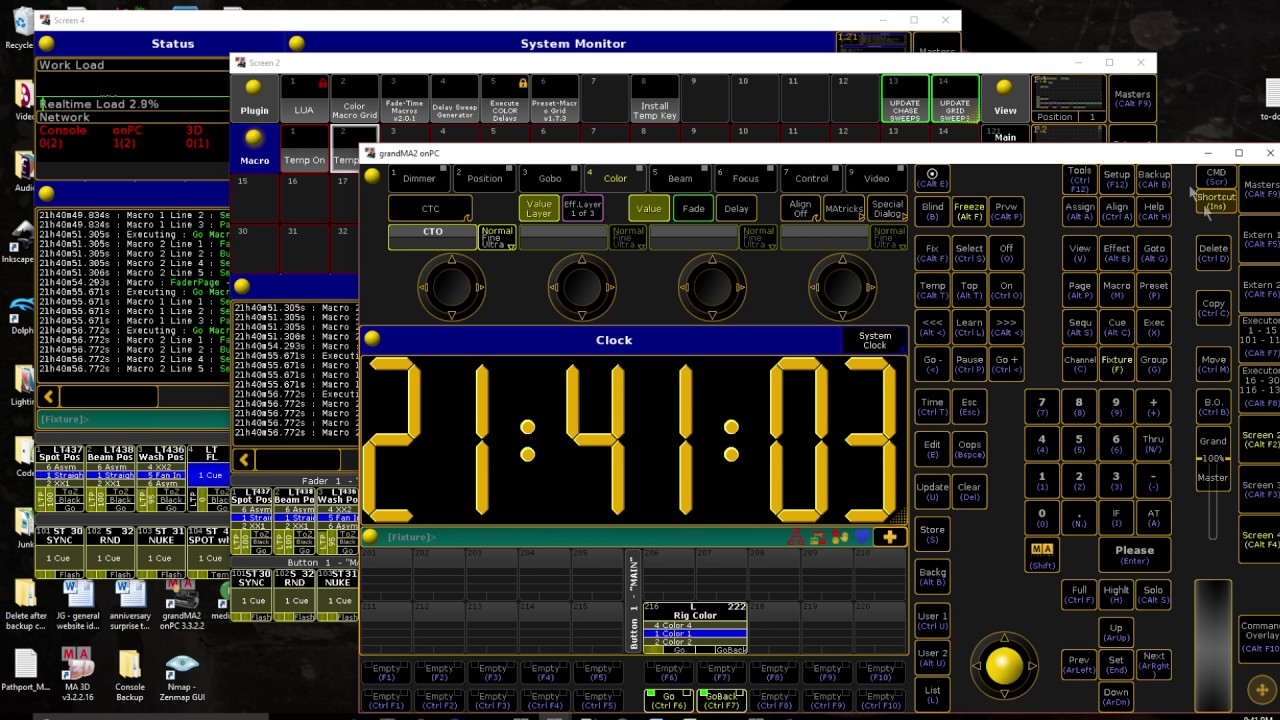Viewport: 1280px width, 720px height.
Task: Switch to the Video preset type tab
Action: pyautogui.click(x=877, y=178)
